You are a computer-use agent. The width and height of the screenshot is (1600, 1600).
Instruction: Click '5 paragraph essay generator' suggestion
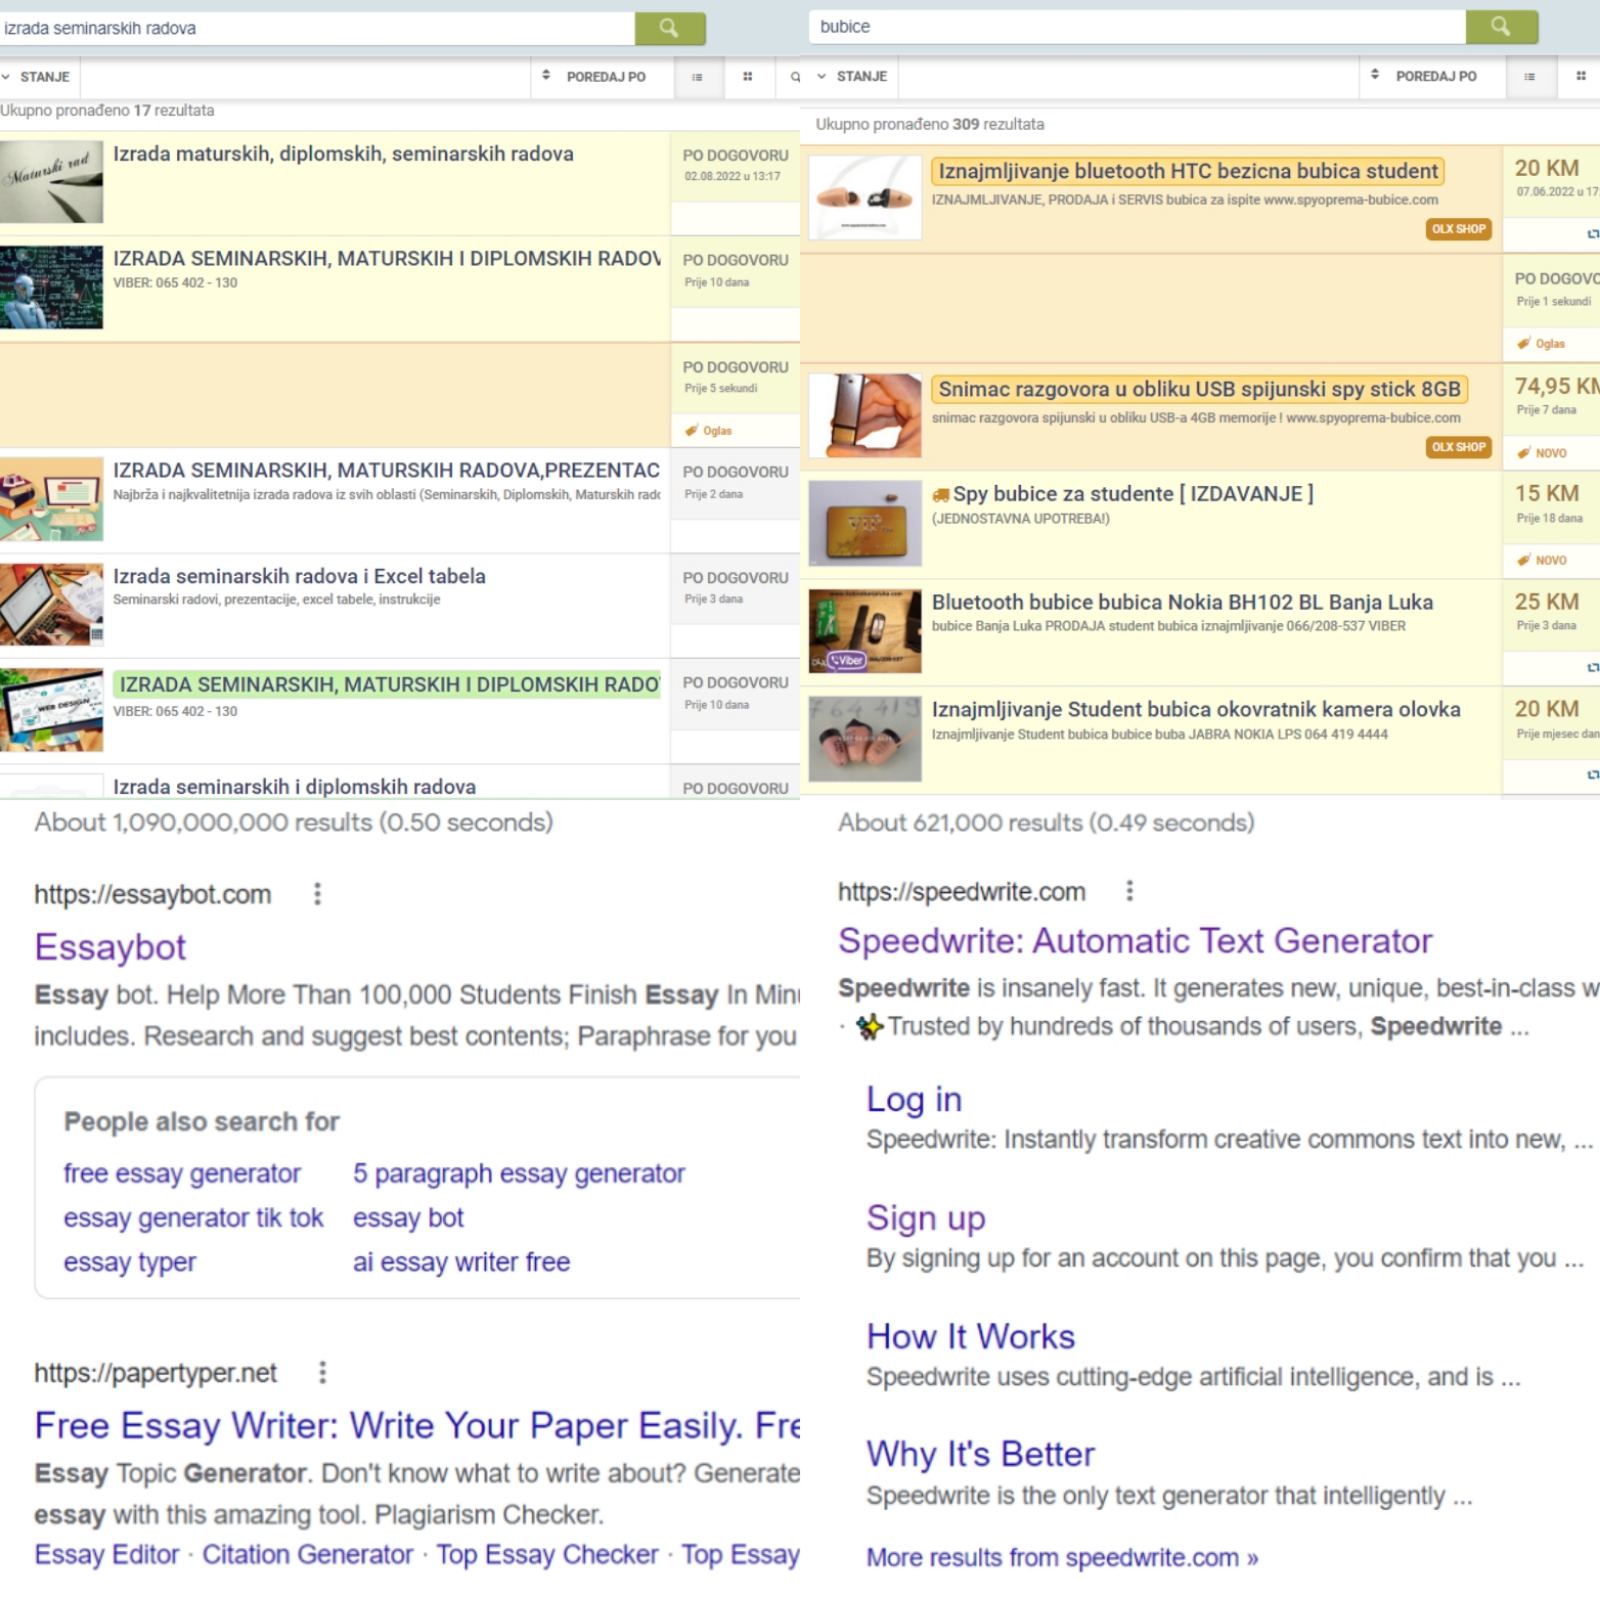coord(519,1173)
